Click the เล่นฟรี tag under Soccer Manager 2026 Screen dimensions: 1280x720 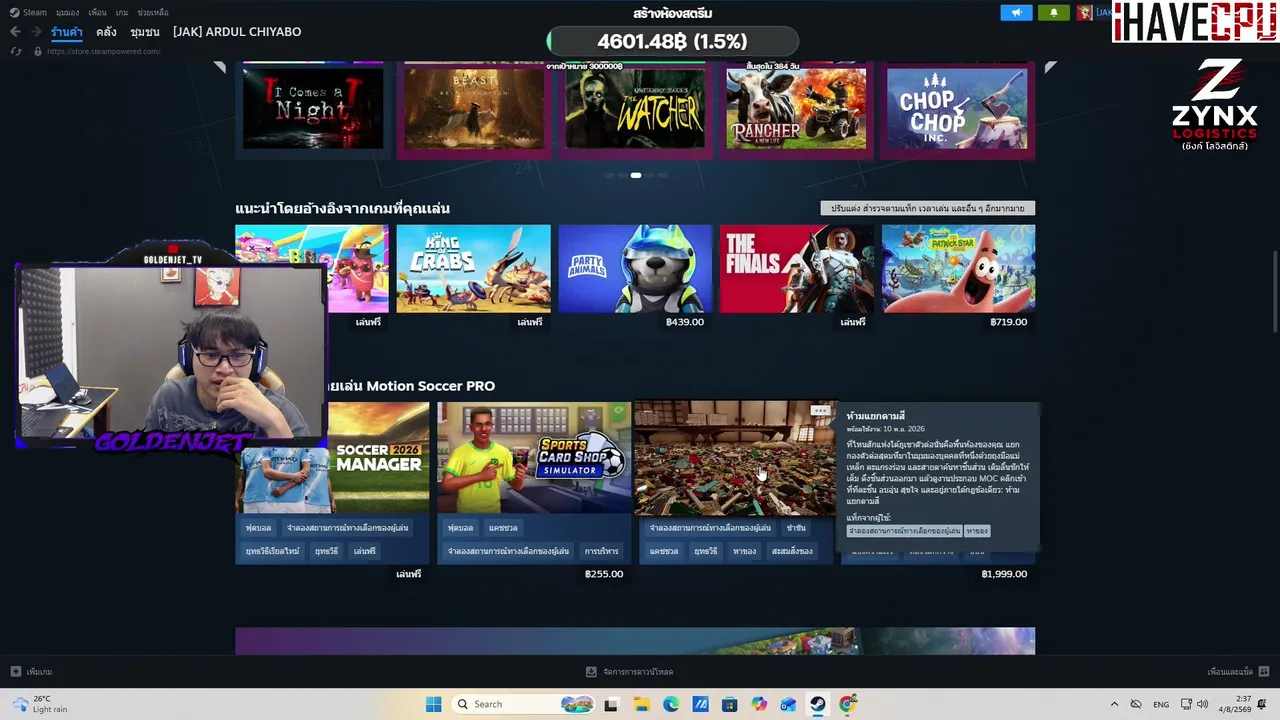click(x=364, y=551)
